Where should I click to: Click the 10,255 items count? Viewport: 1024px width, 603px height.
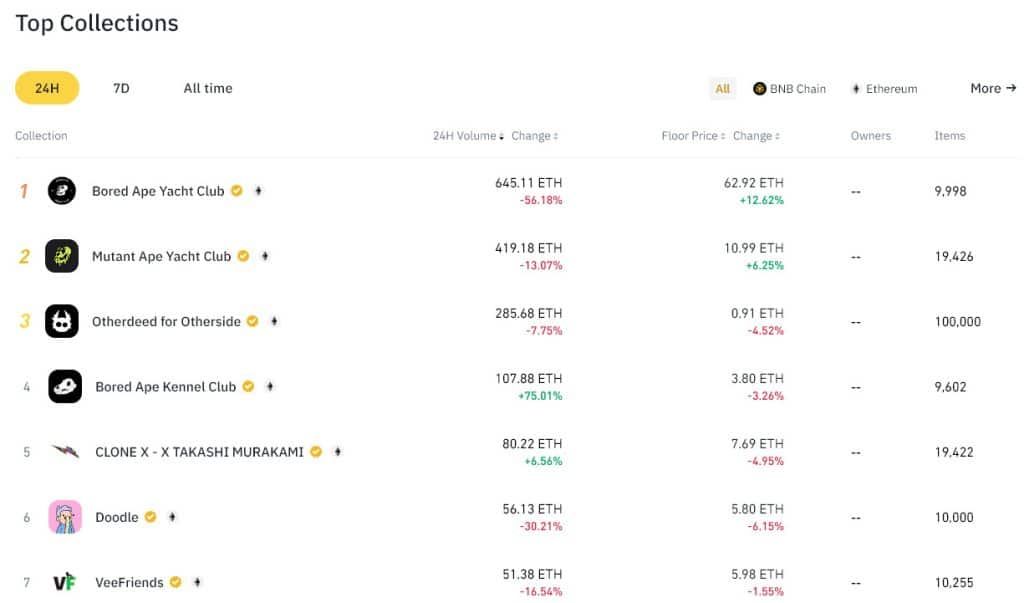[x=953, y=582]
